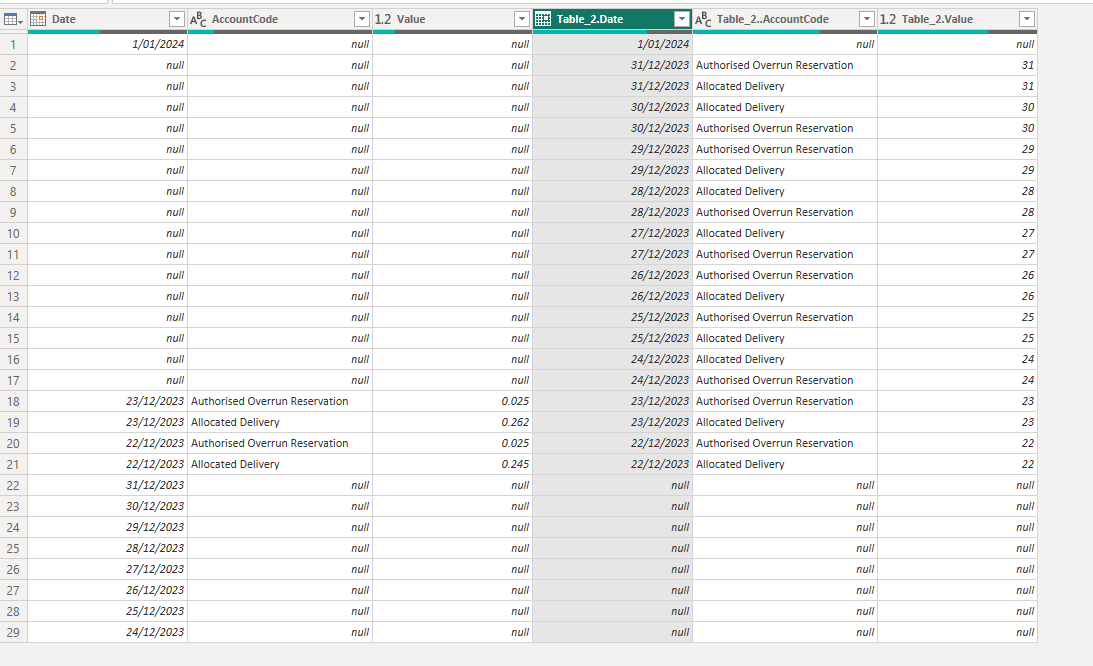This screenshot has height=666, width=1093.
Task: Select the AccountCode column header
Action: coord(280,20)
